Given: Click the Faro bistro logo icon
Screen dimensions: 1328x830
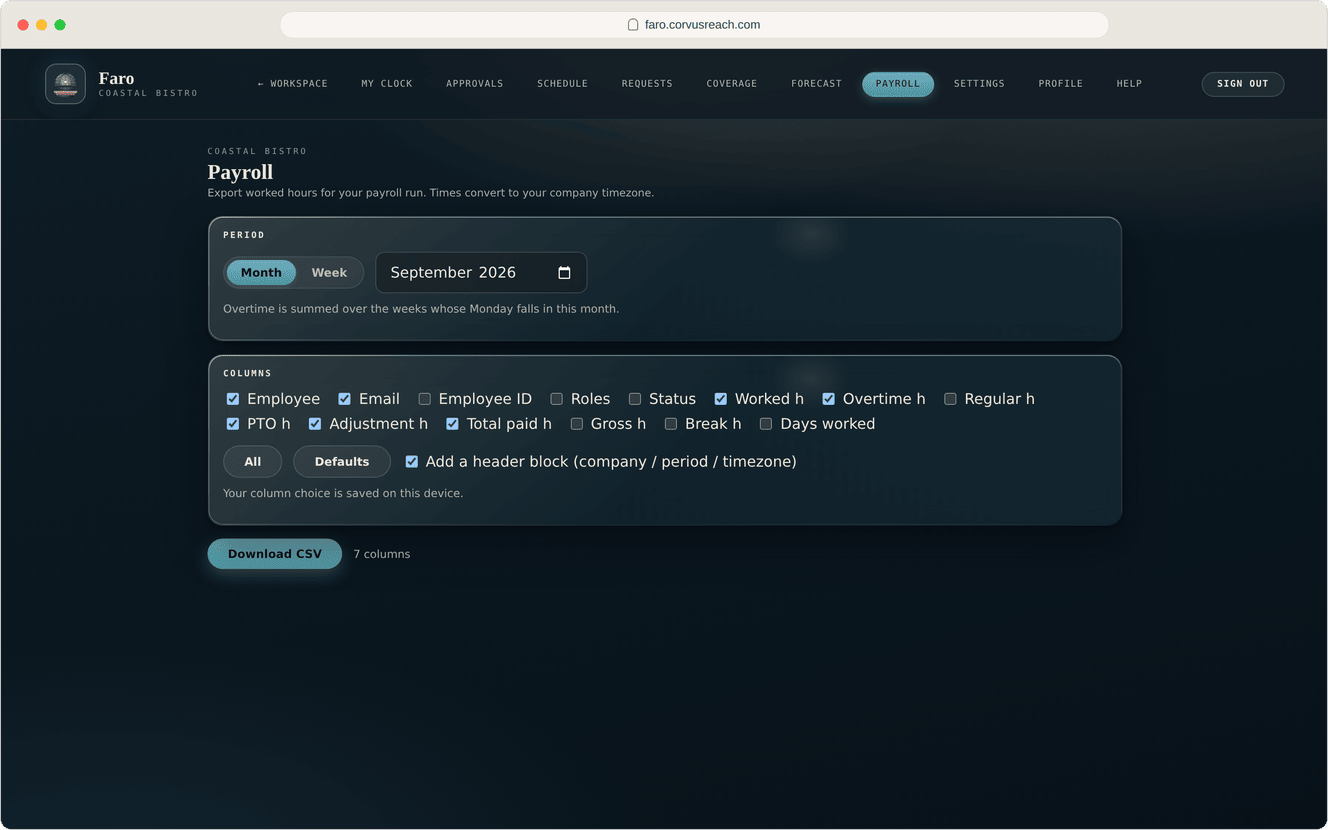Looking at the screenshot, I should tap(65, 84).
